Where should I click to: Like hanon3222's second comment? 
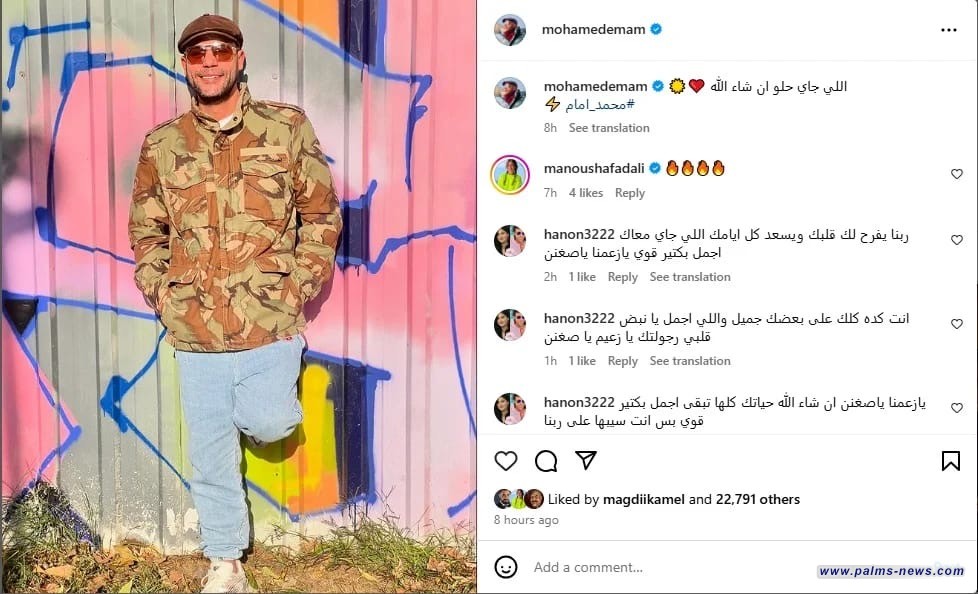957,324
